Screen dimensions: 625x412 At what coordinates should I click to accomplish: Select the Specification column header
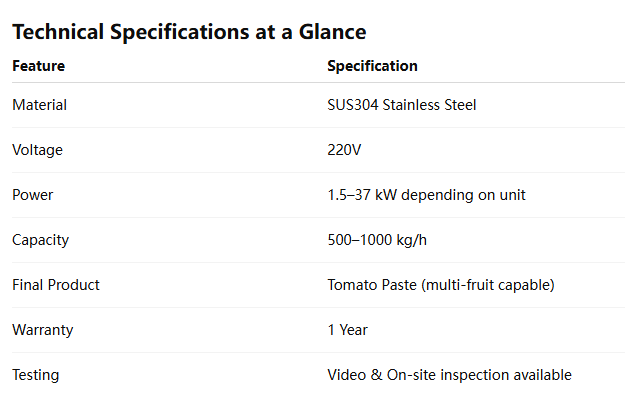(x=372, y=66)
